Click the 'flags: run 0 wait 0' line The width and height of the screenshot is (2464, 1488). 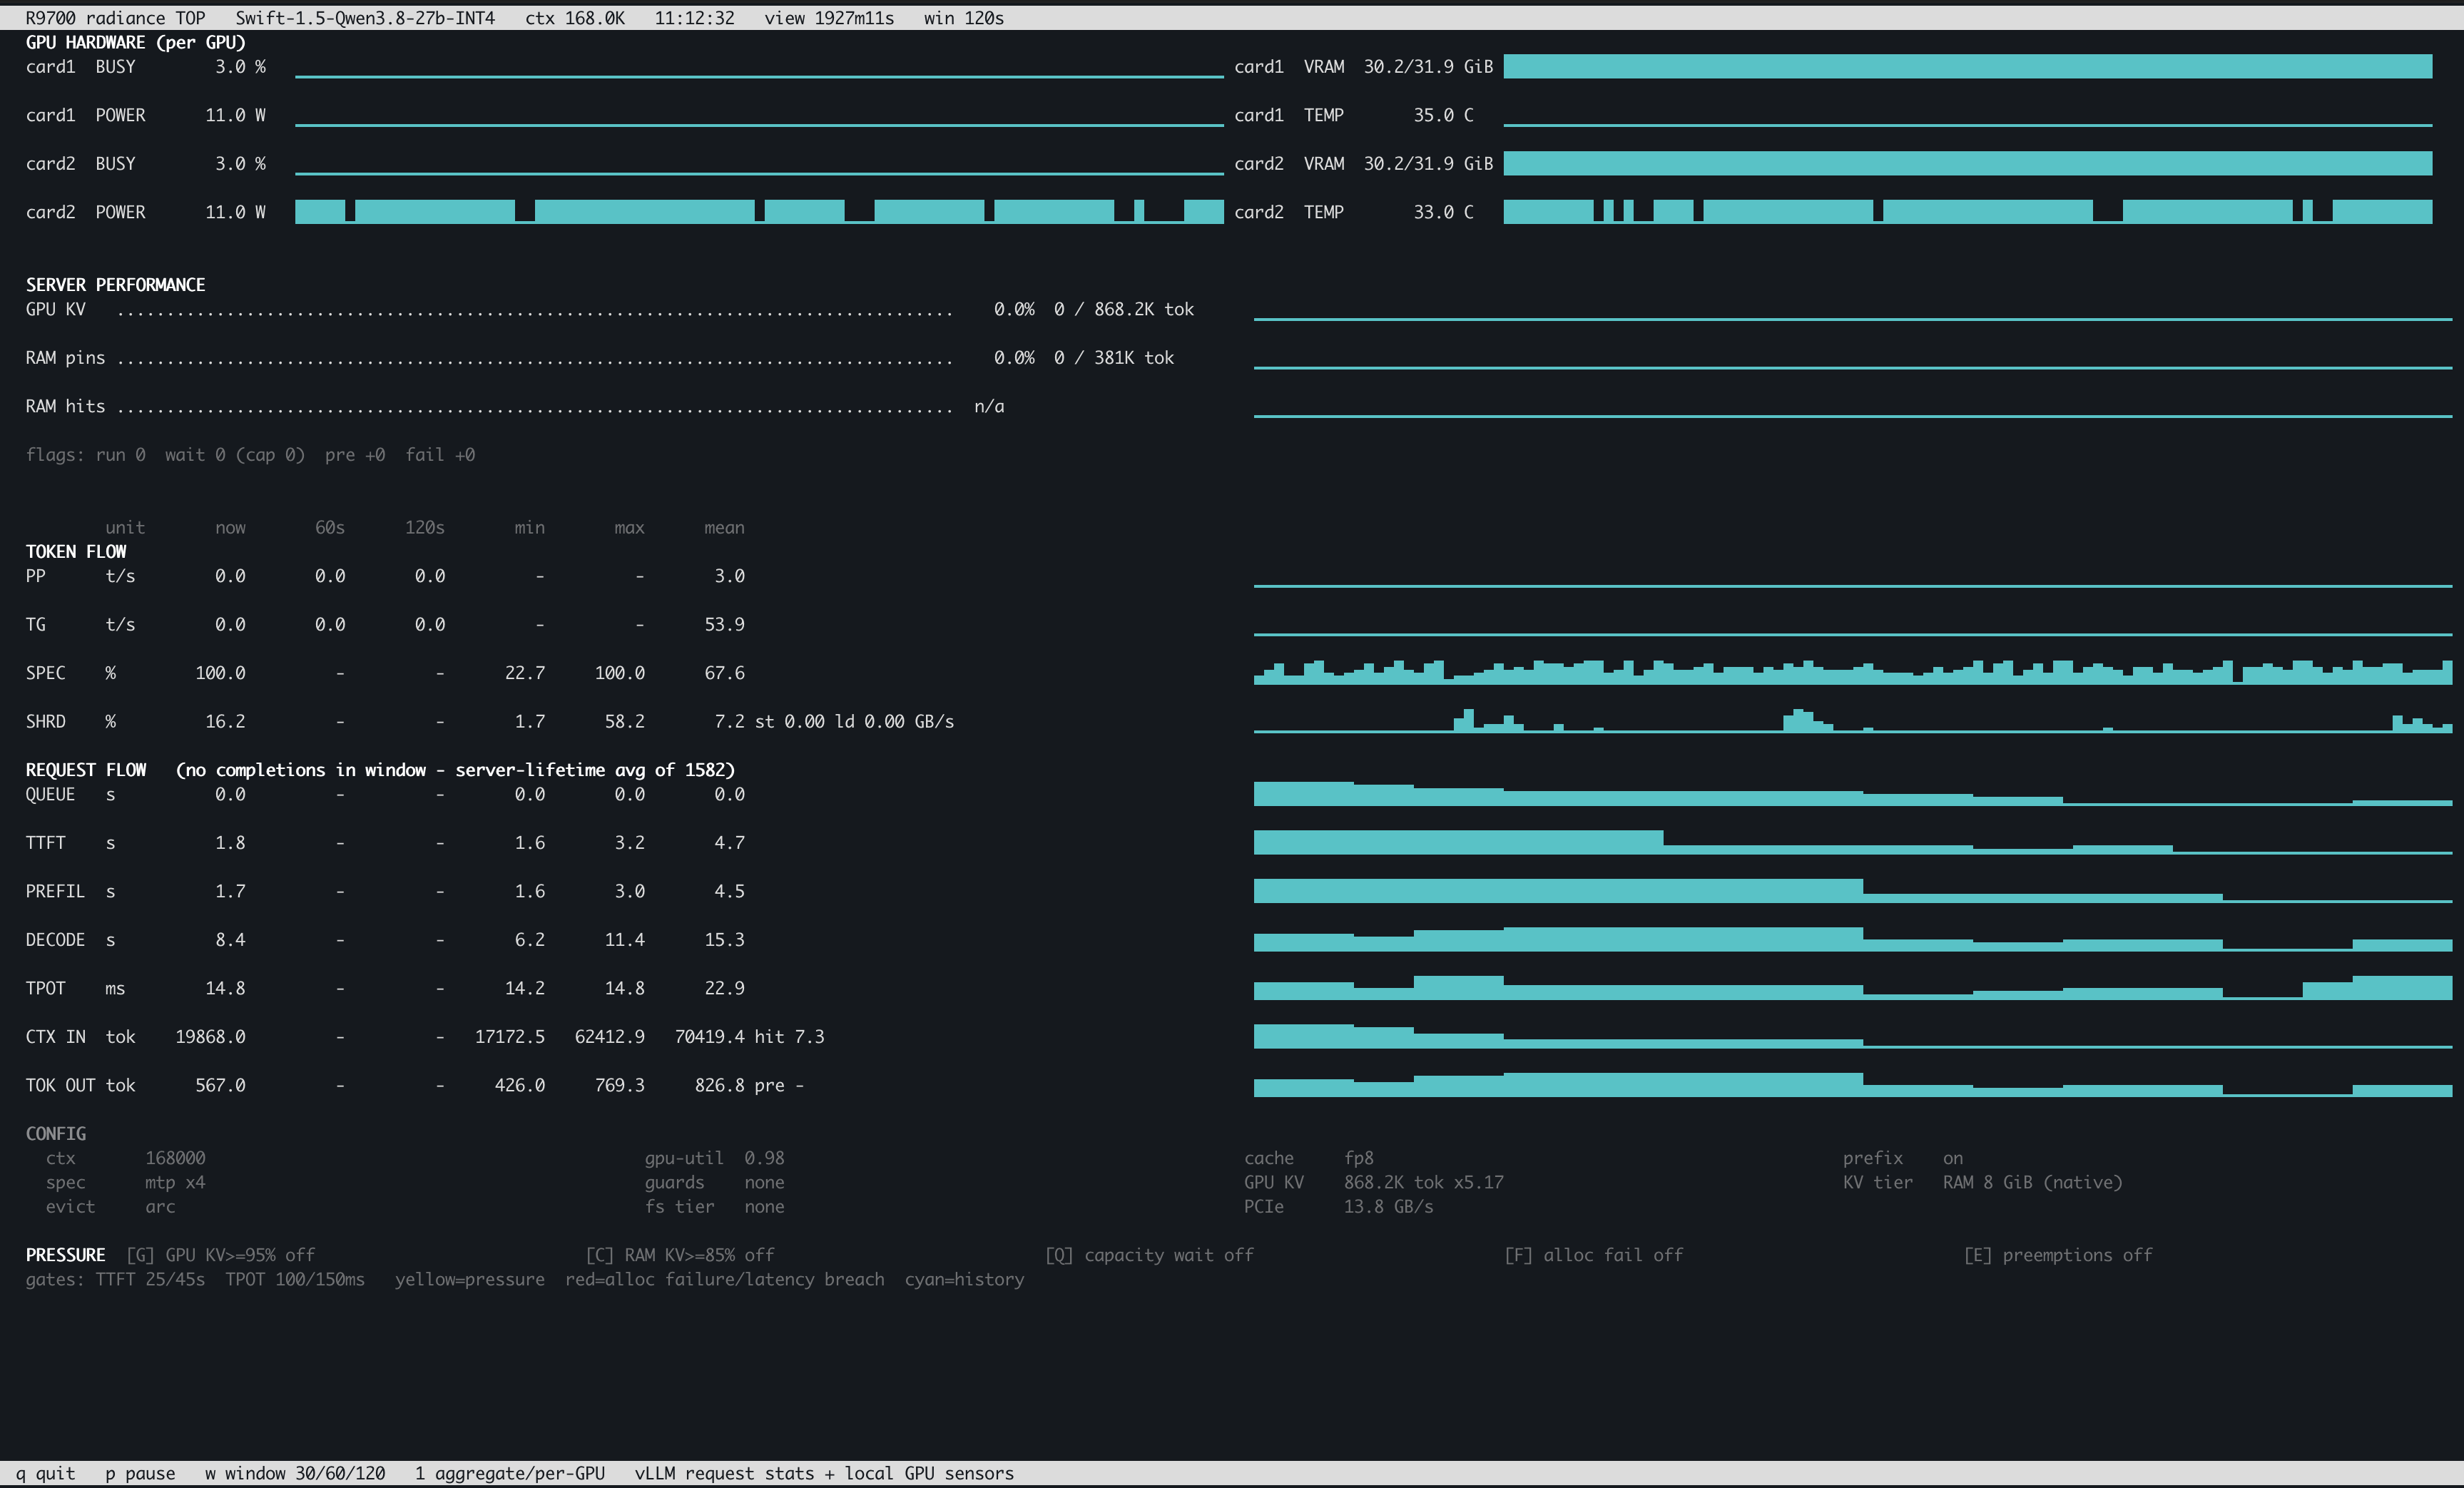click(250, 455)
